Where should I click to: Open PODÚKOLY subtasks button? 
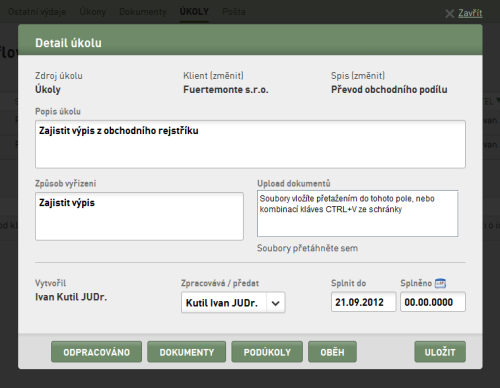pyautogui.click(x=267, y=352)
